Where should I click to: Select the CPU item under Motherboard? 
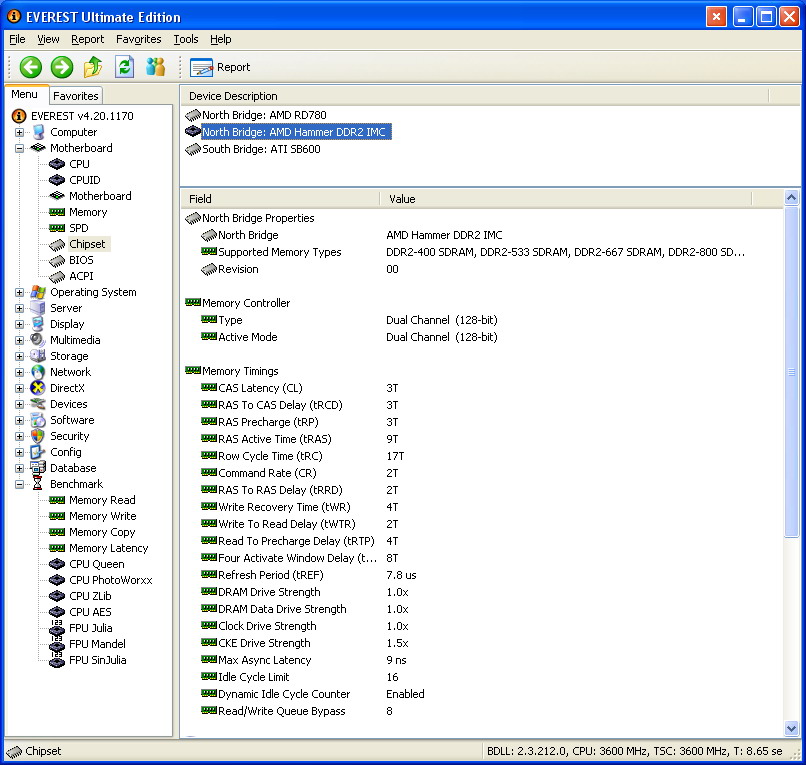(x=79, y=164)
